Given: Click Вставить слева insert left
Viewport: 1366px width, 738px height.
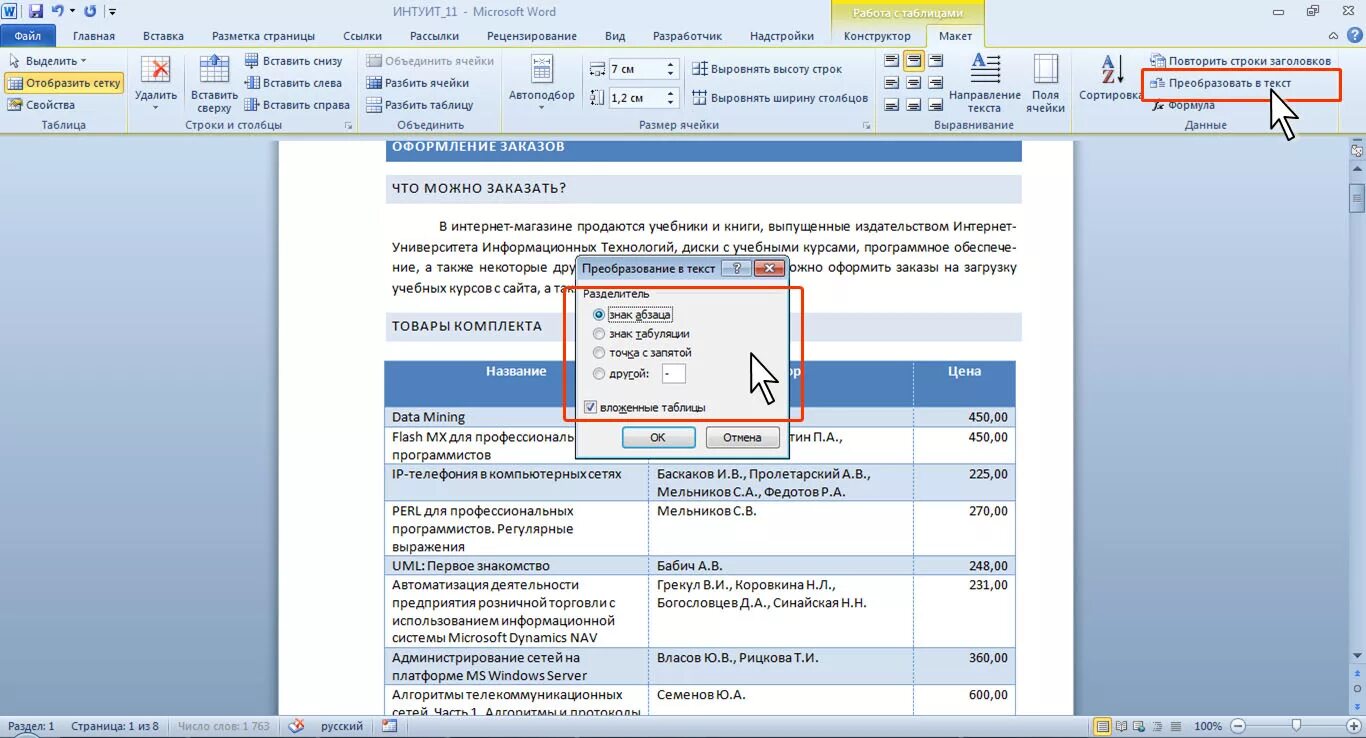Looking at the screenshot, I should tap(293, 83).
